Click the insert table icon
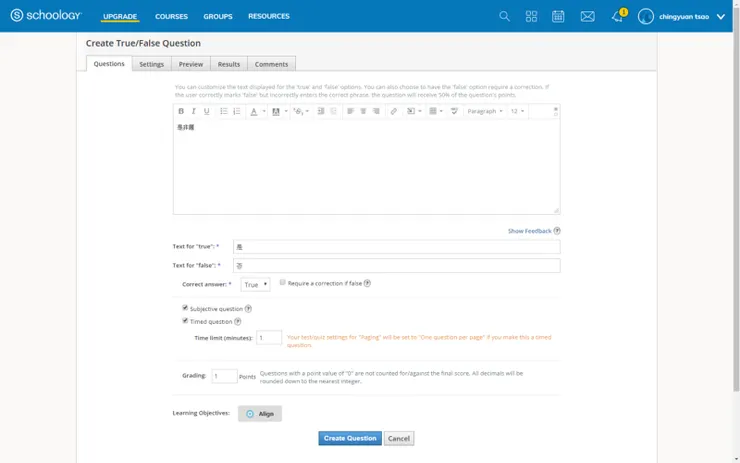This screenshot has height=463, width=740. 433,111
